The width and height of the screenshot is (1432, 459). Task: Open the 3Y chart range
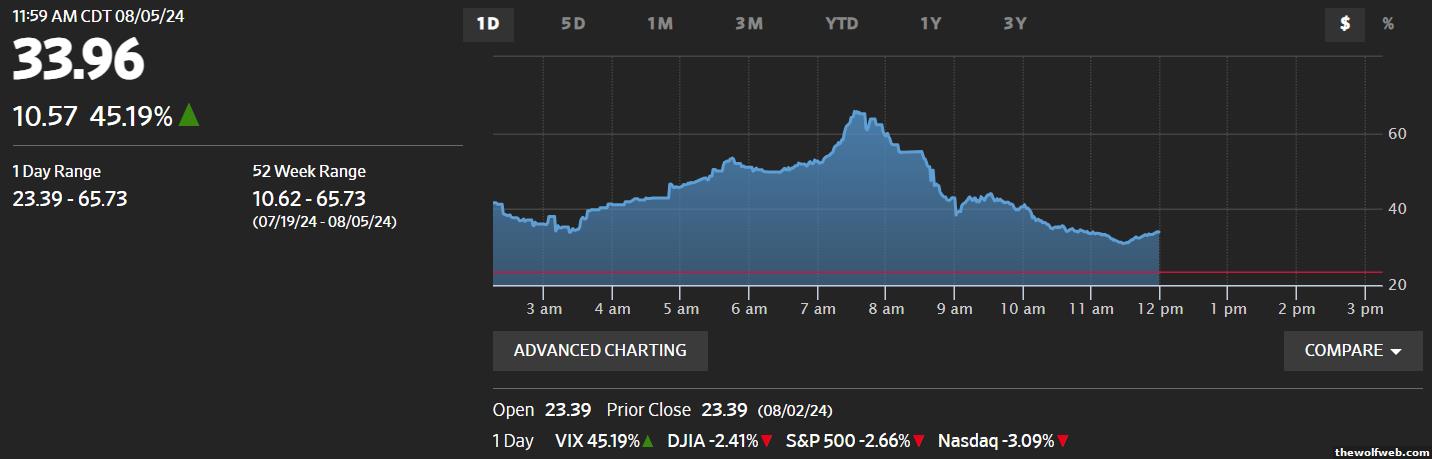pyautogui.click(x=1015, y=24)
